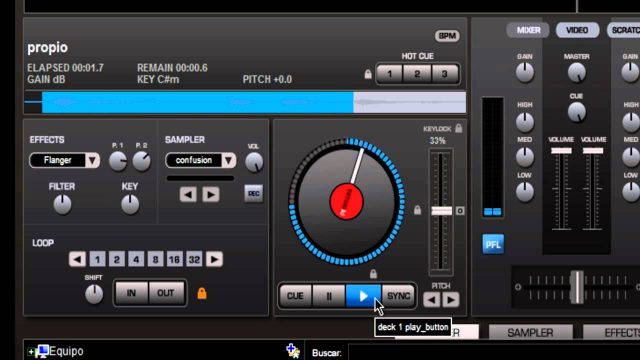Switch to the VIDEO panel tab
640x360 pixels.
tap(577, 30)
